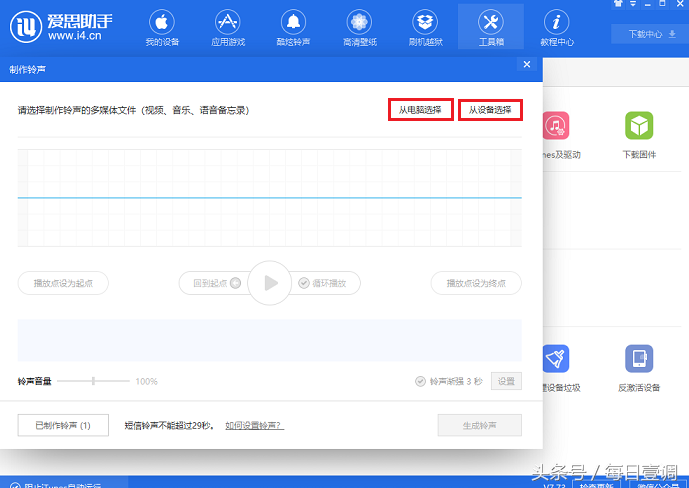Open 如何设置铃声? help link
Screen dimensions: 689x488
(254, 425)
